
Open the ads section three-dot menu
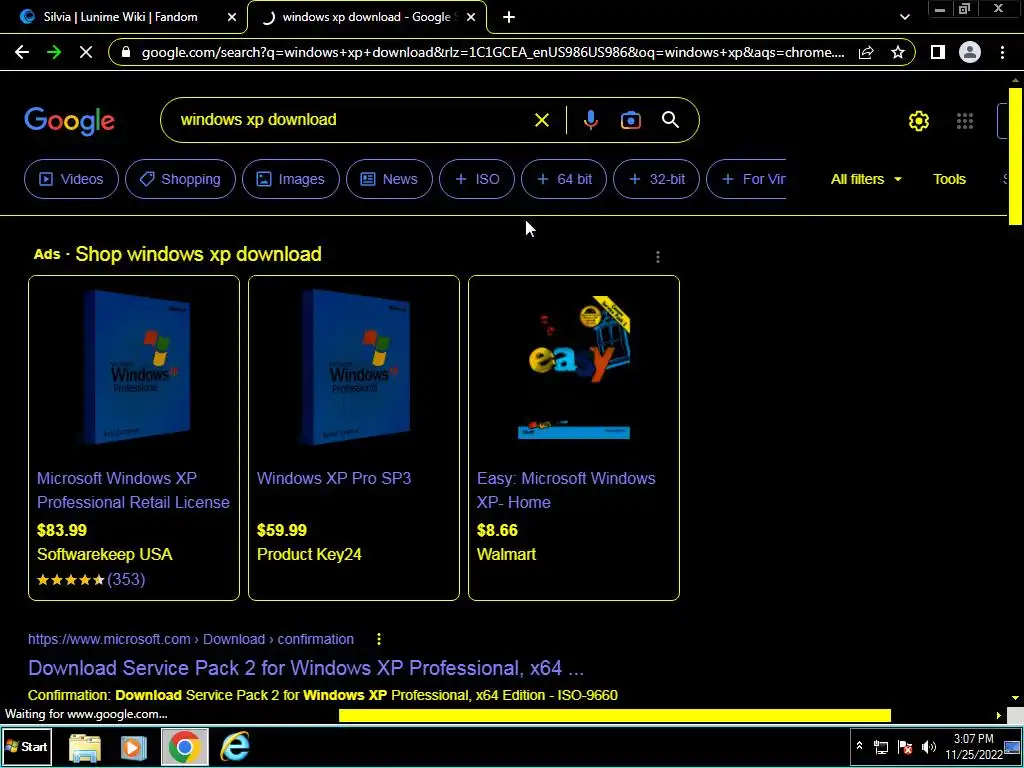658,257
